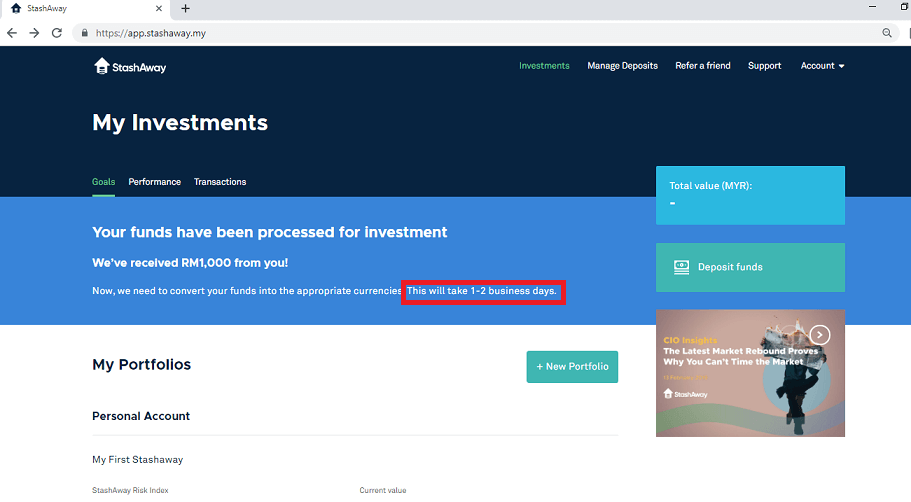The height and width of the screenshot is (502, 911).
Task: Open a new browser tab with plus
Action: [185, 8]
